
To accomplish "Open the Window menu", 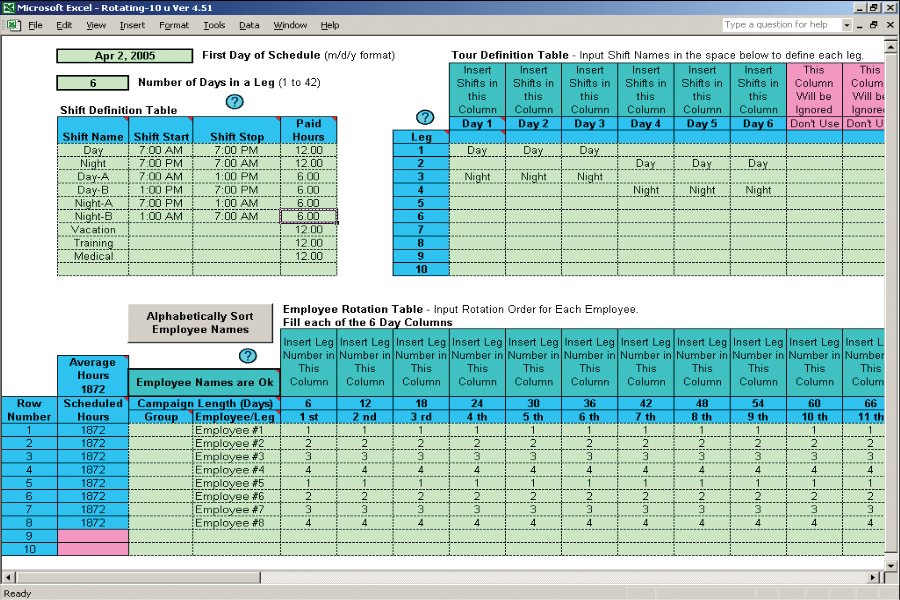I will click(290, 25).
